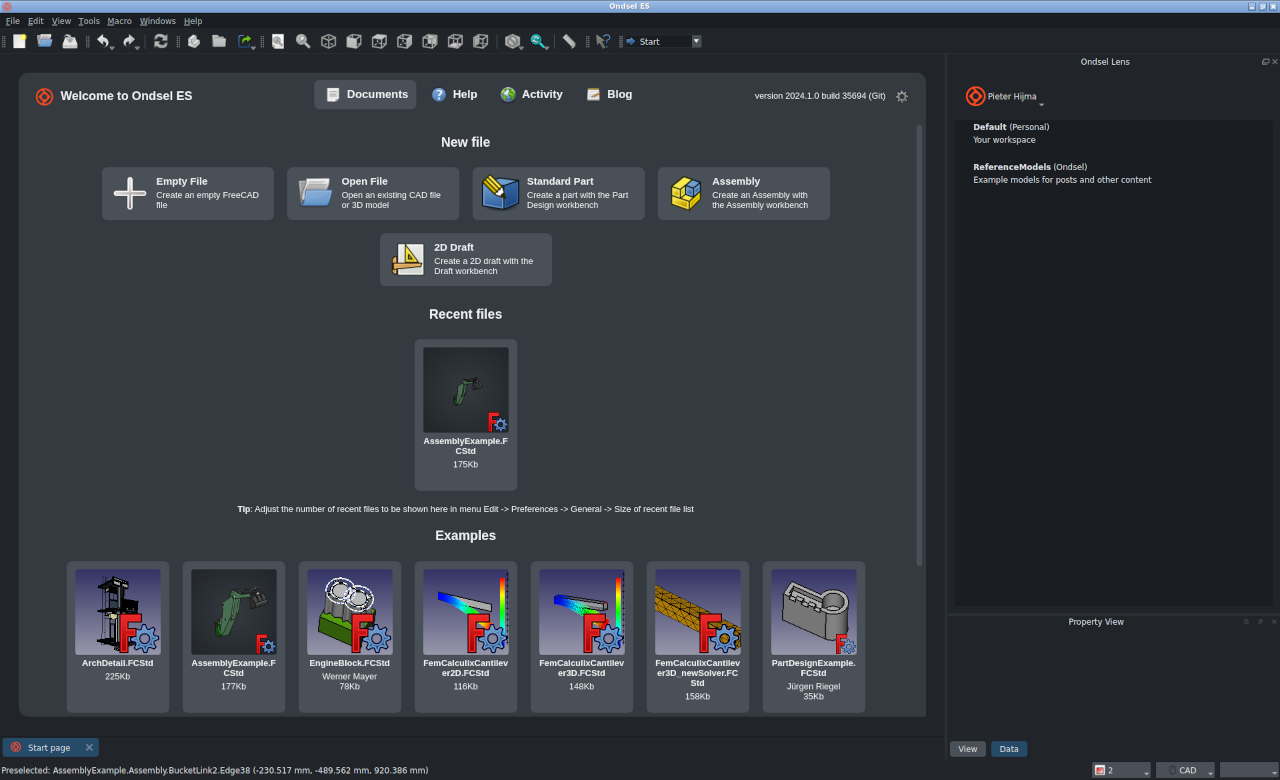
Task: Switch Property View to View tab
Action: pyautogui.click(x=968, y=749)
